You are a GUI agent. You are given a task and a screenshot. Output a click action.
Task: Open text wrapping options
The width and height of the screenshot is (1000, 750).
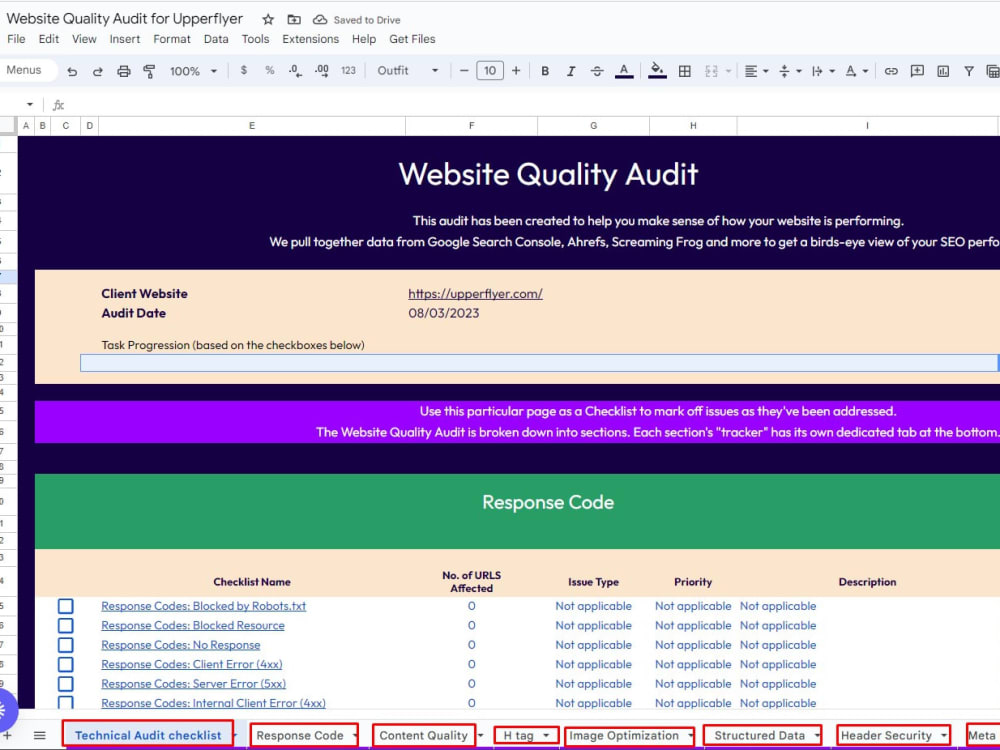(x=823, y=71)
